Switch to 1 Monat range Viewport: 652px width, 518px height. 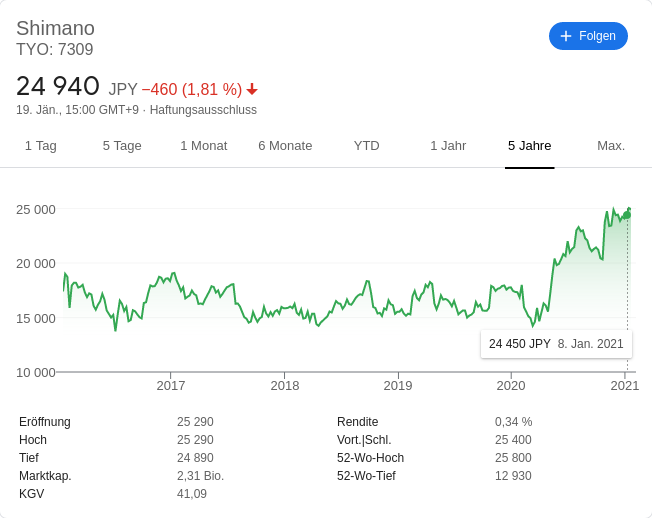click(204, 146)
